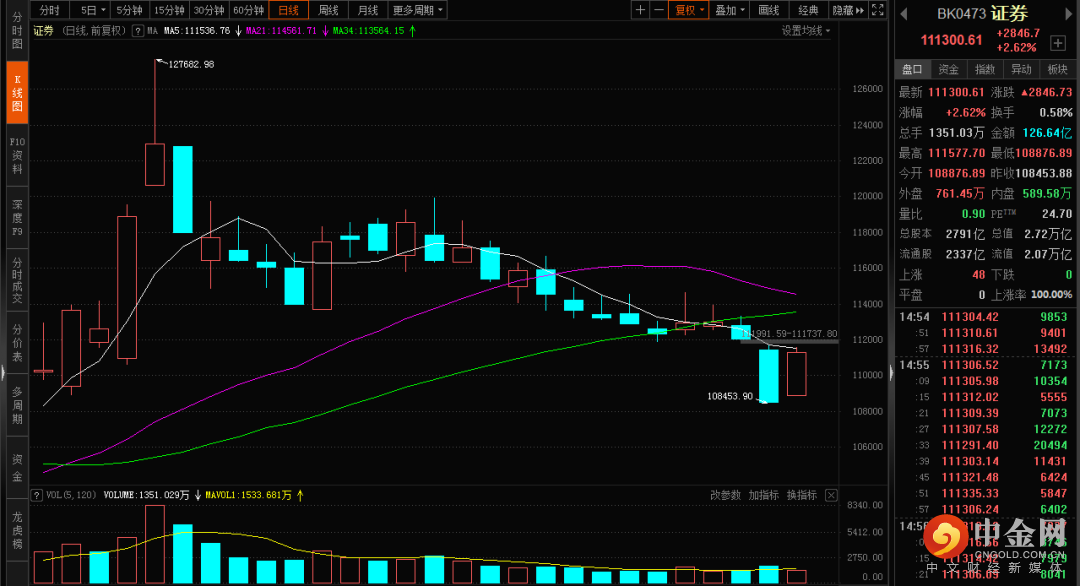Switch chart to 周线 period
Viewport: 1080px width, 586px height.
(x=328, y=10)
